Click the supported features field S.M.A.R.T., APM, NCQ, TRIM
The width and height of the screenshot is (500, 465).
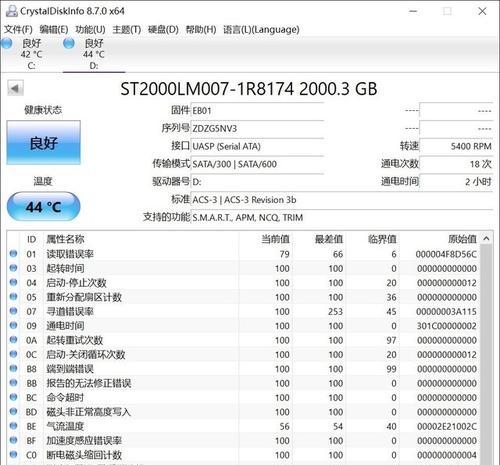342,218
